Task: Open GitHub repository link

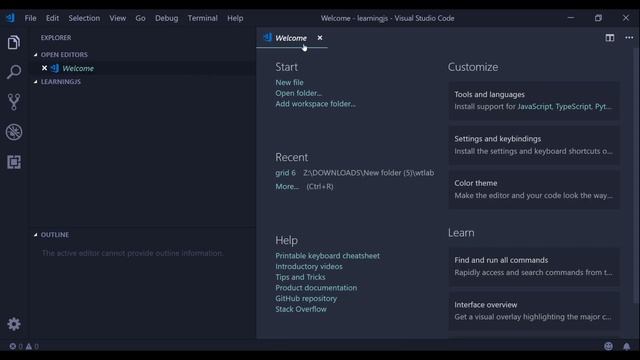Action: coord(306,298)
